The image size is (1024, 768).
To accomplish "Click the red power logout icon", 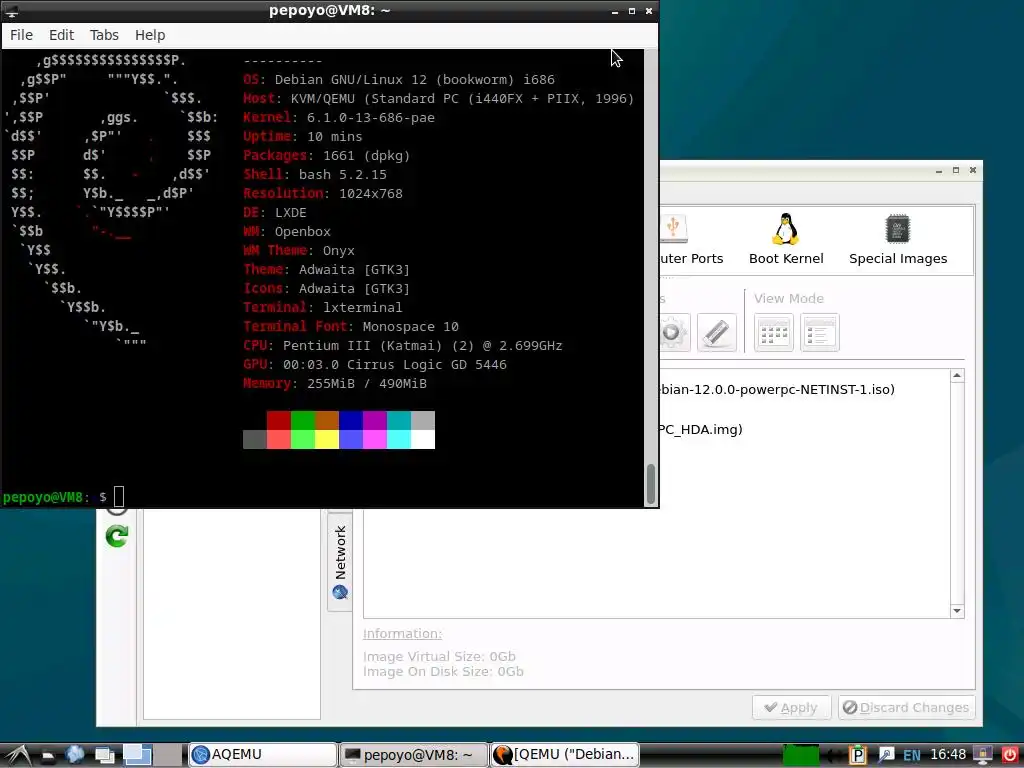I will pos(1010,755).
